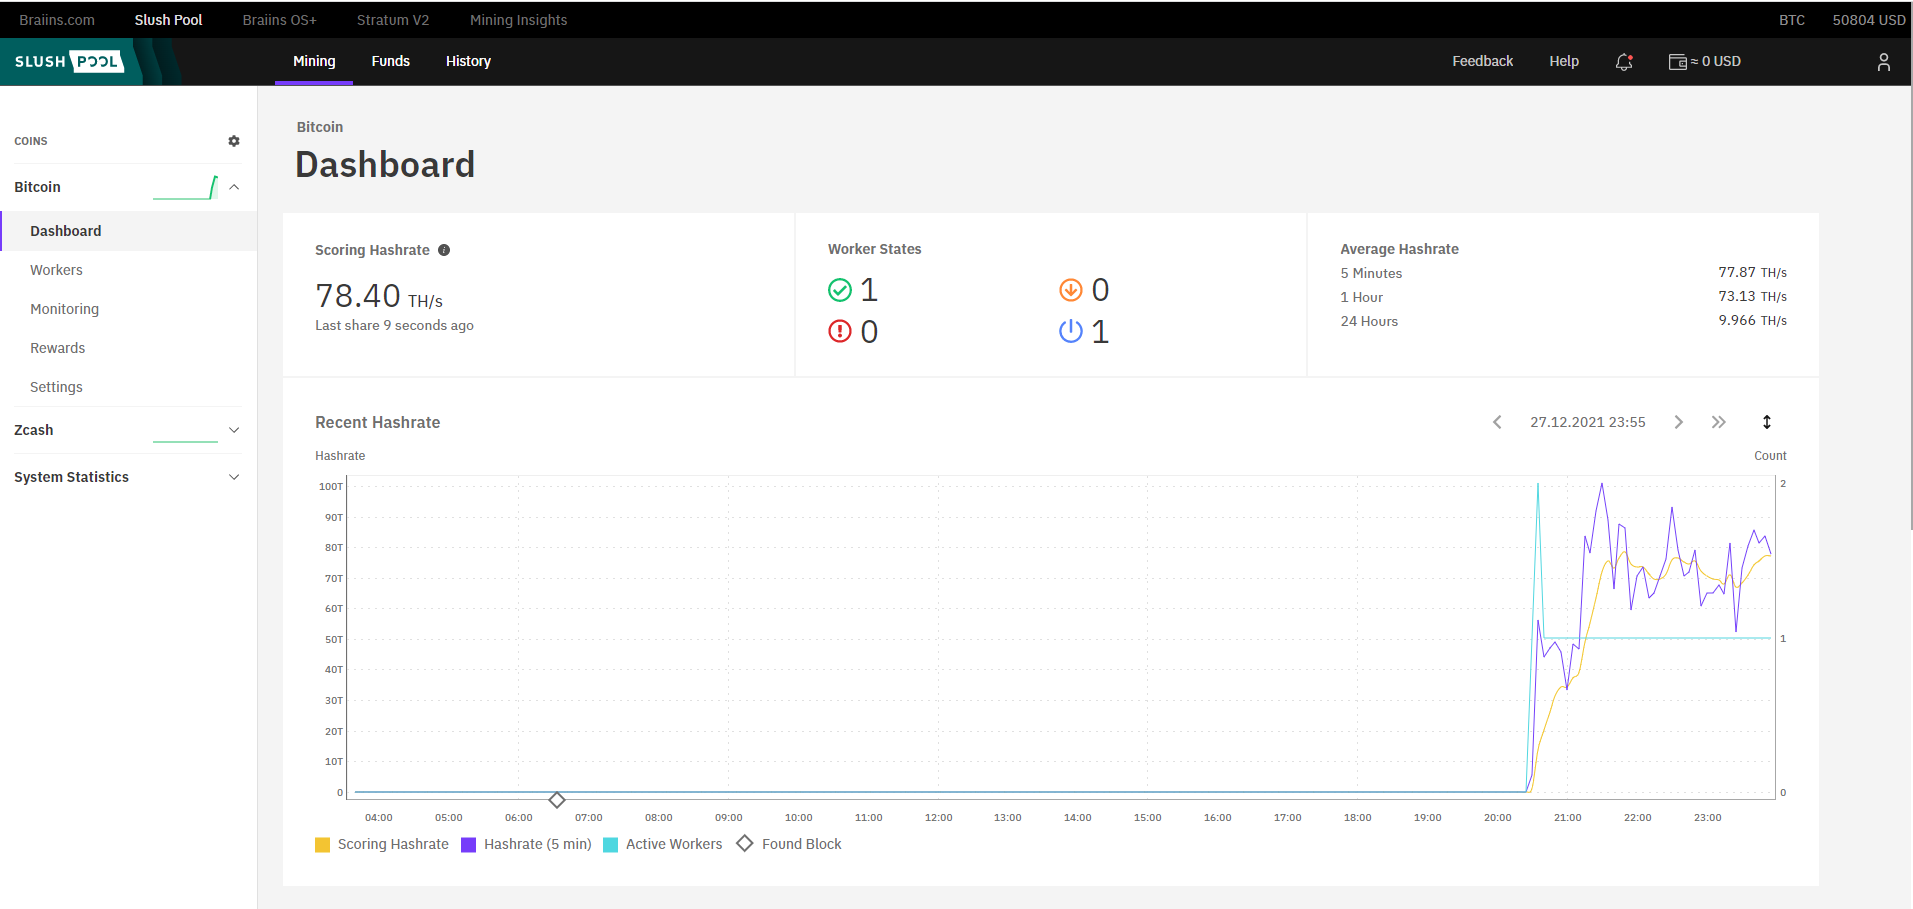Viewport: 1913px width, 909px height.
Task: Click Last share 9 seconds ago text
Action: (394, 325)
